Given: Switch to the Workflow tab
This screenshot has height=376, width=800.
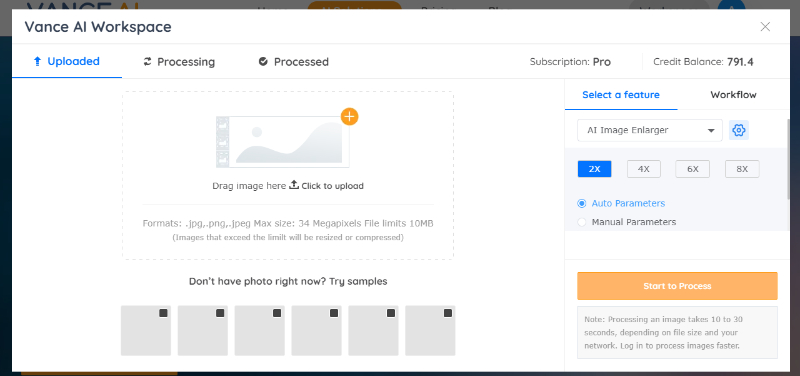Looking at the screenshot, I should 733,95.
